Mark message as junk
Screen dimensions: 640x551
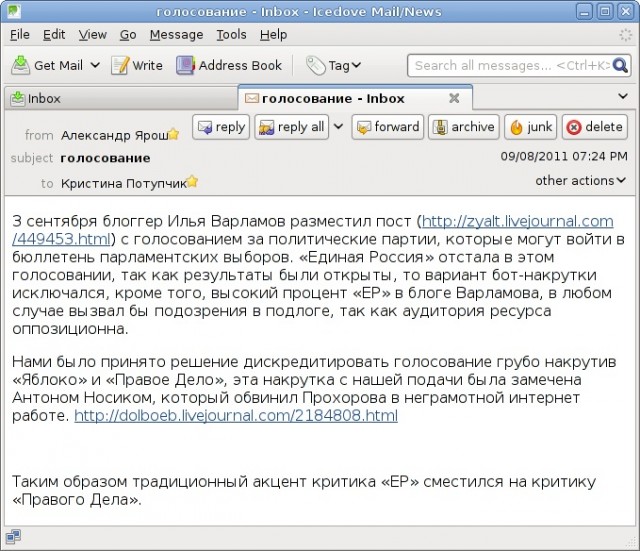coord(531,127)
